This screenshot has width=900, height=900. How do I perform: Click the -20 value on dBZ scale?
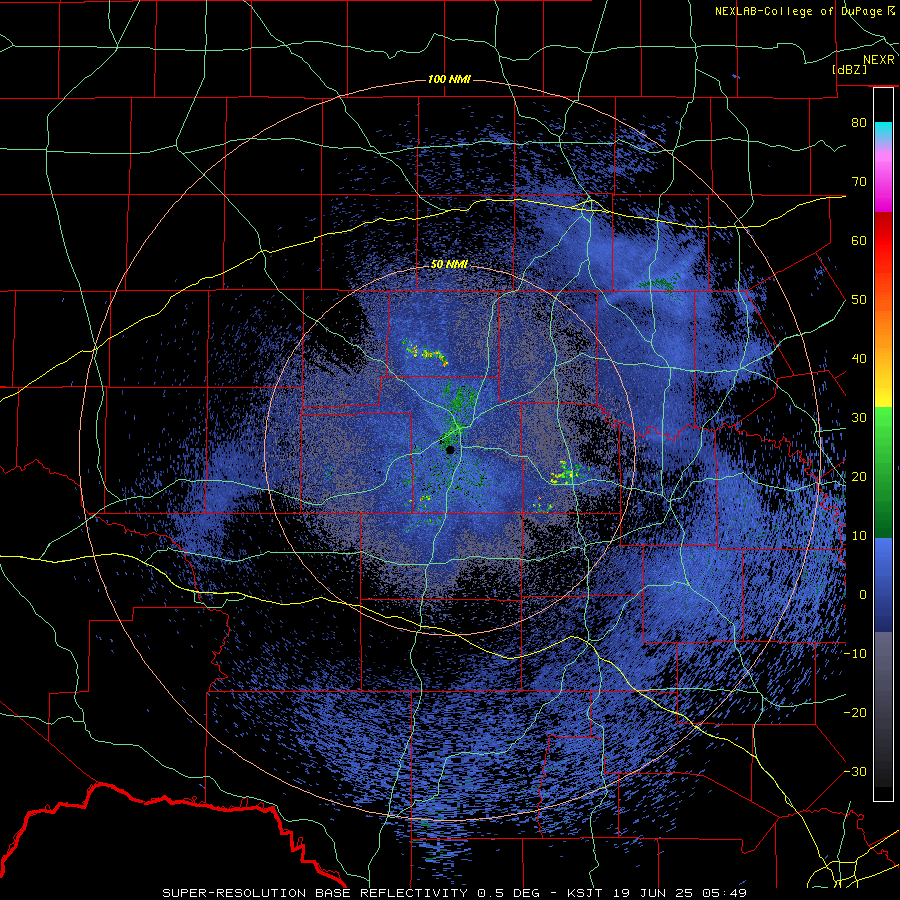click(x=855, y=713)
